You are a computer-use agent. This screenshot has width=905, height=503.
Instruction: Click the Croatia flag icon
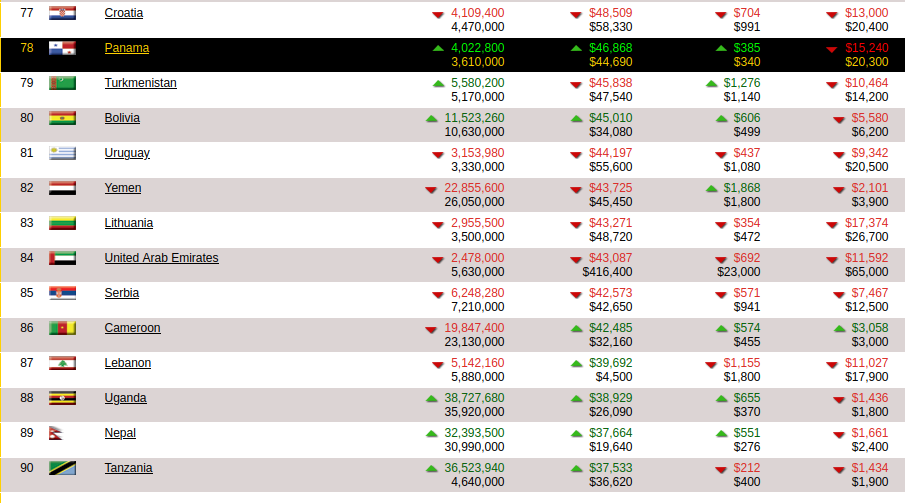(x=62, y=13)
